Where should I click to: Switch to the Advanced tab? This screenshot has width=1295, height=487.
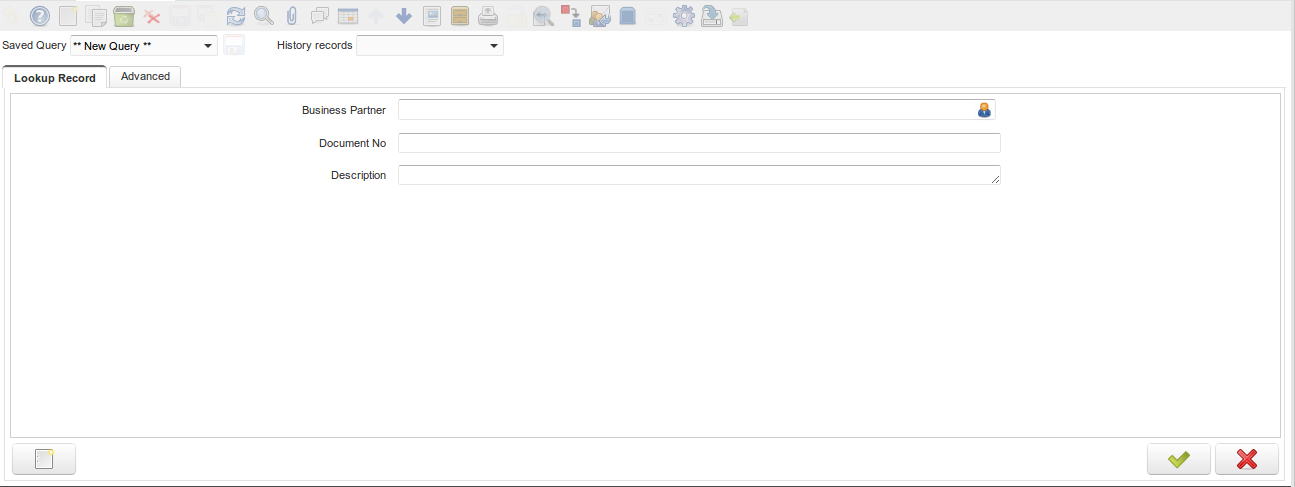pyautogui.click(x=145, y=77)
